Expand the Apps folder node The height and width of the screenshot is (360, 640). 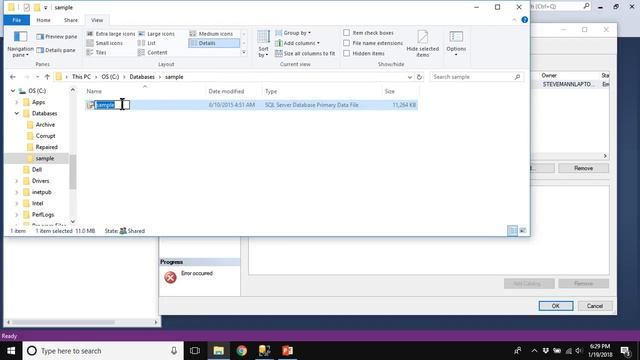tap(17, 102)
